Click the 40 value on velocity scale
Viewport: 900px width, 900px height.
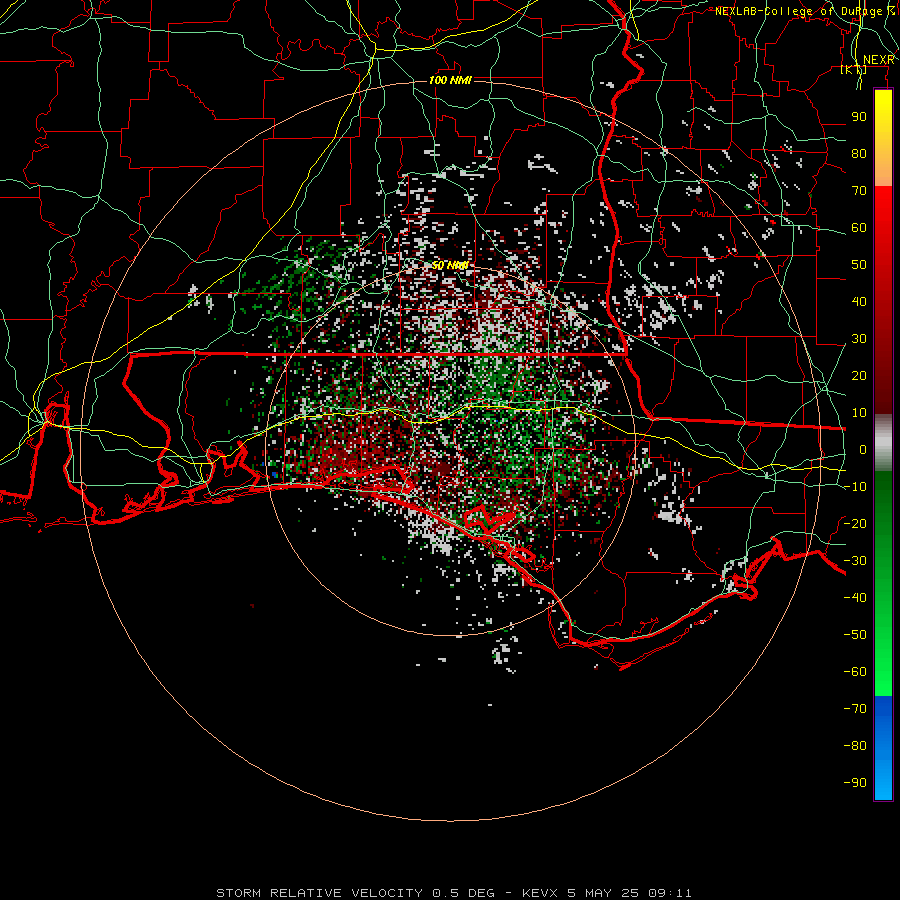click(x=859, y=302)
